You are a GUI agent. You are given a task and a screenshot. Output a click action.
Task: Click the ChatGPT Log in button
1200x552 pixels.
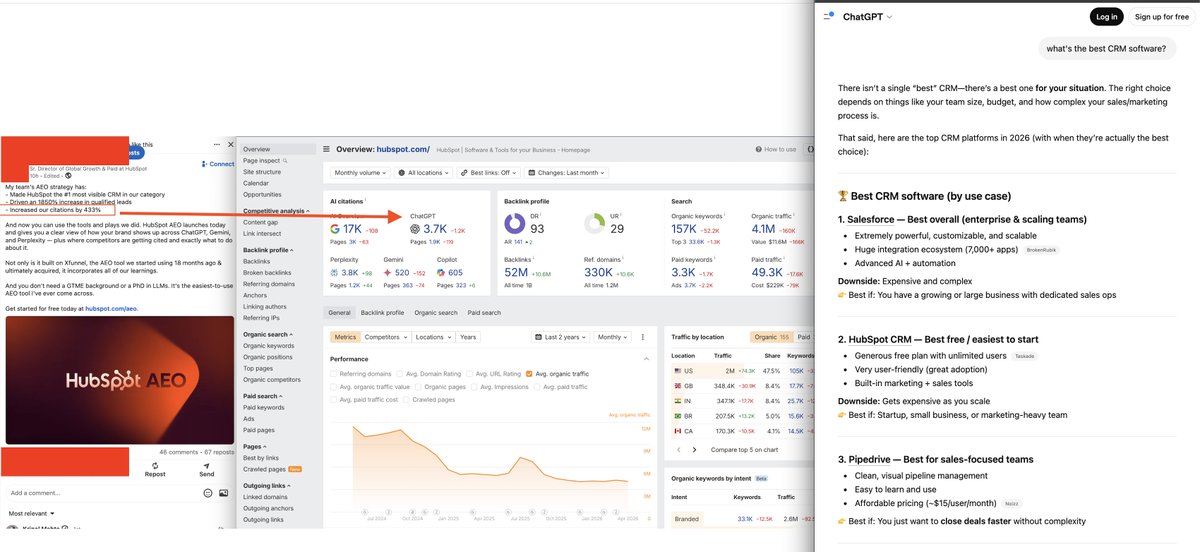click(x=1107, y=16)
